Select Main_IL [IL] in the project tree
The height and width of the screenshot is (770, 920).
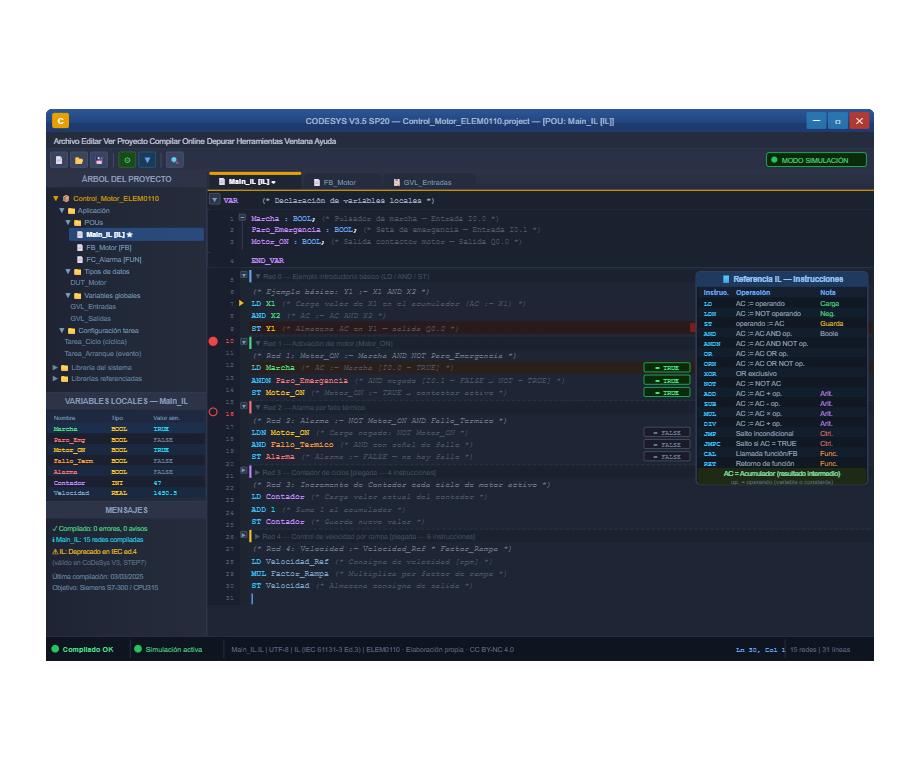tap(136, 235)
